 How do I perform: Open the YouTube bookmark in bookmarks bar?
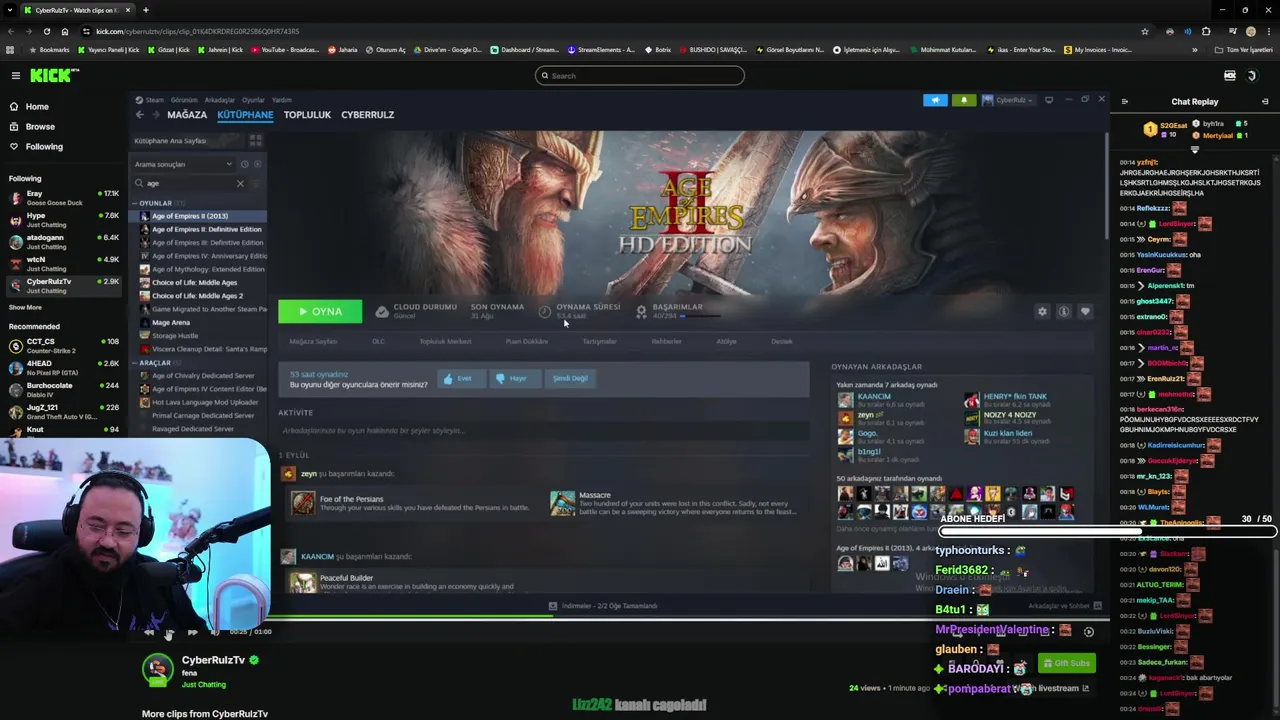tap(283, 50)
